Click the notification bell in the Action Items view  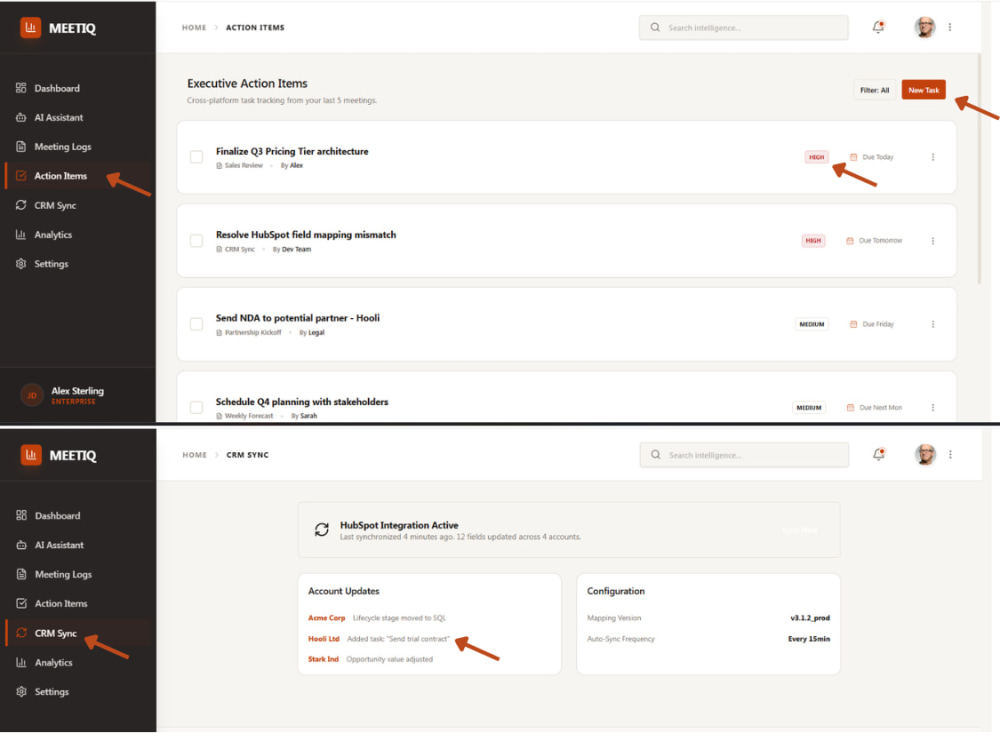(x=878, y=27)
